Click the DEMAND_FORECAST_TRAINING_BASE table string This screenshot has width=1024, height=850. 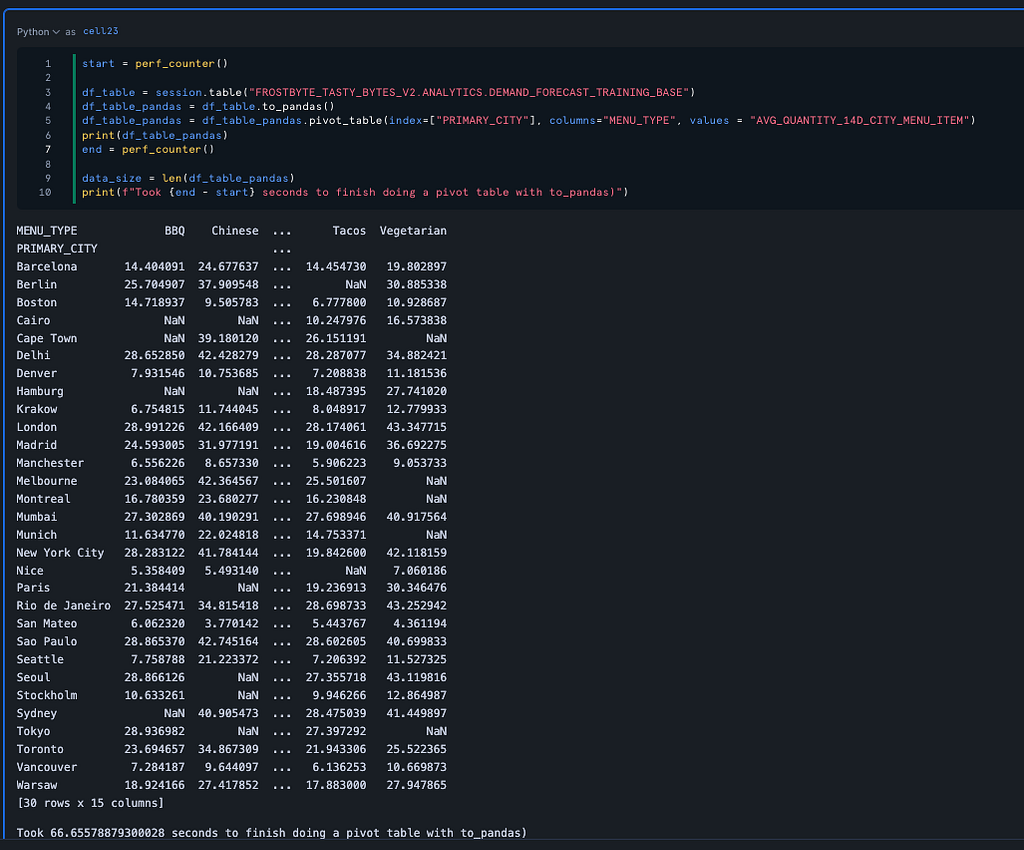pyautogui.click(x=469, y=92)
